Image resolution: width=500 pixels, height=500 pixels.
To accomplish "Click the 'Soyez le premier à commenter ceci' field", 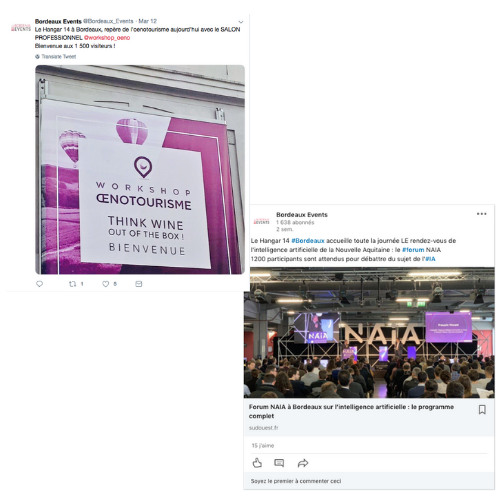I will 369,481.
